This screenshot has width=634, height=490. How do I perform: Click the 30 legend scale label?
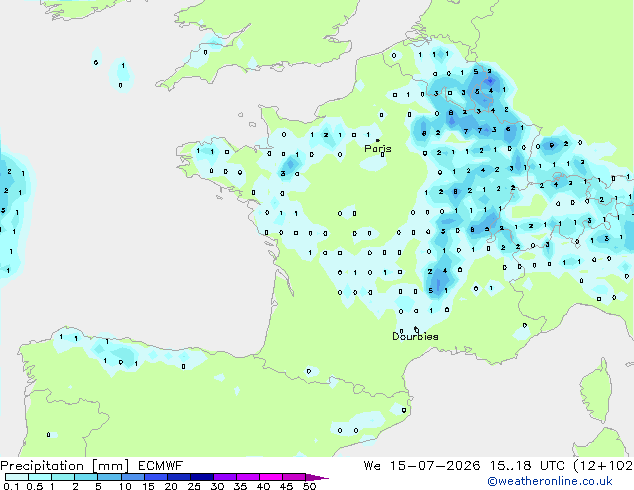coord(218,486)
